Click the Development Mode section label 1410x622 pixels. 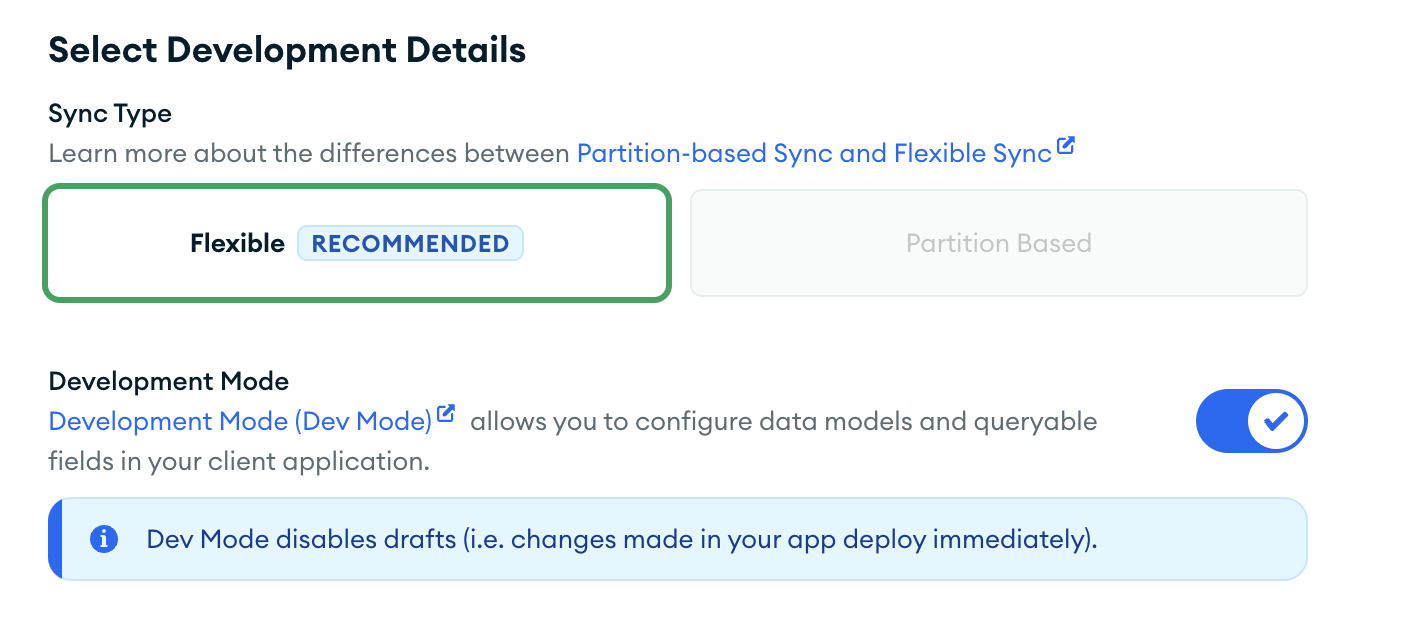click(169, 381)
